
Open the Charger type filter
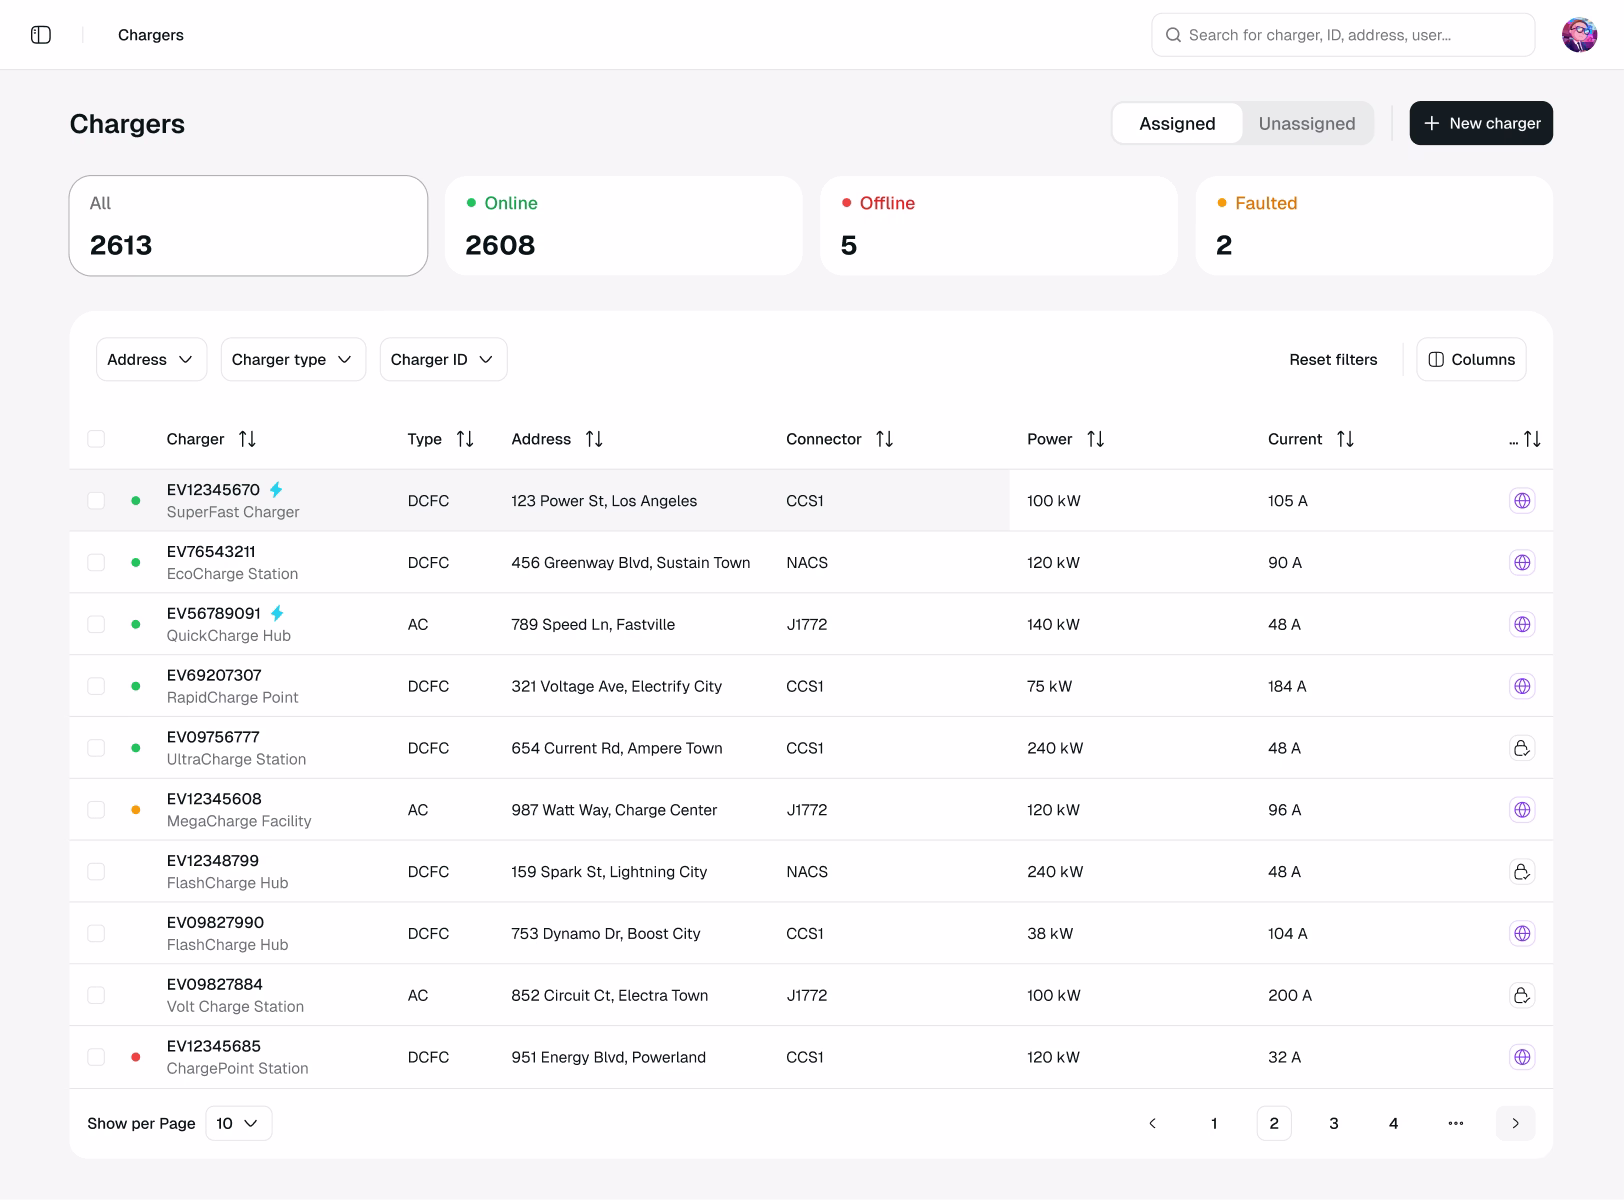[x=293, y=359]
